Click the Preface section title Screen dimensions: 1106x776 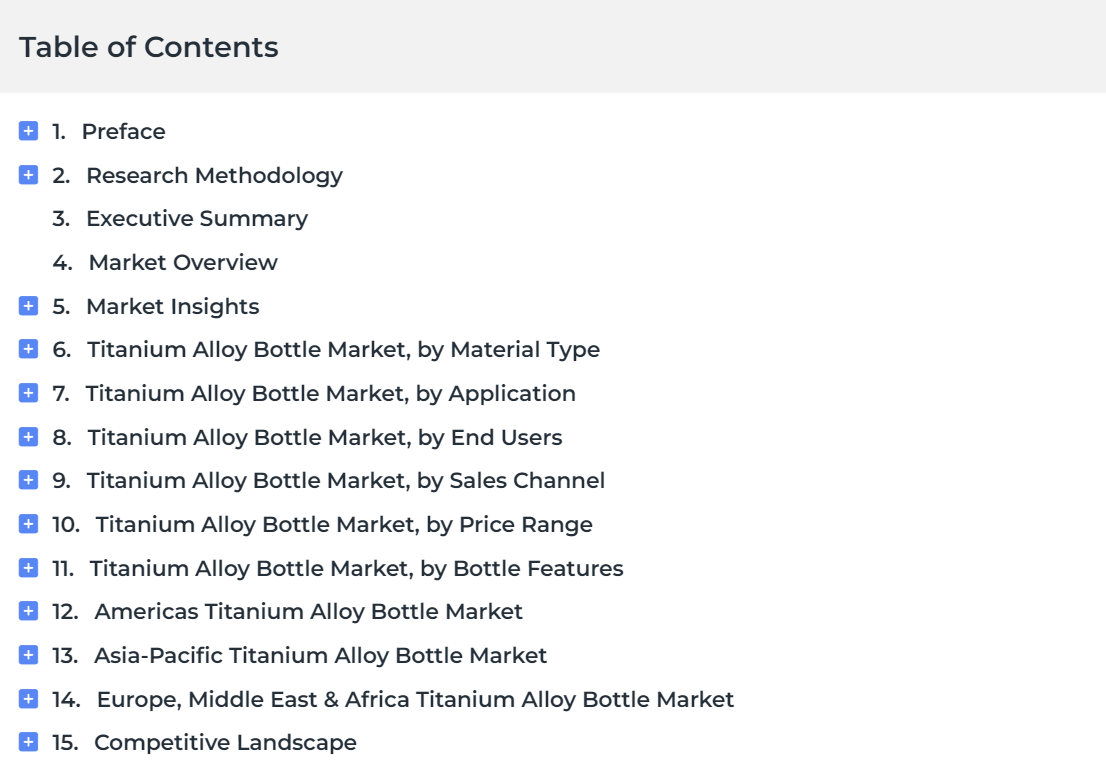(123, 131)
